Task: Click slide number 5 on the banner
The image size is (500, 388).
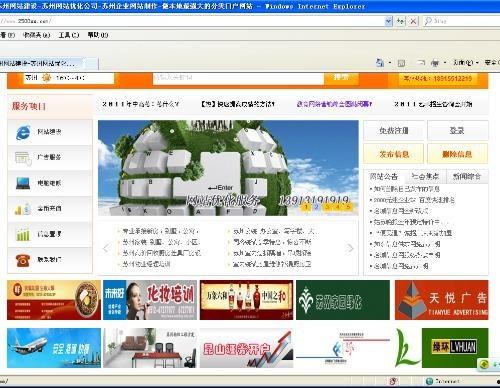Action: tap(348, 207)
